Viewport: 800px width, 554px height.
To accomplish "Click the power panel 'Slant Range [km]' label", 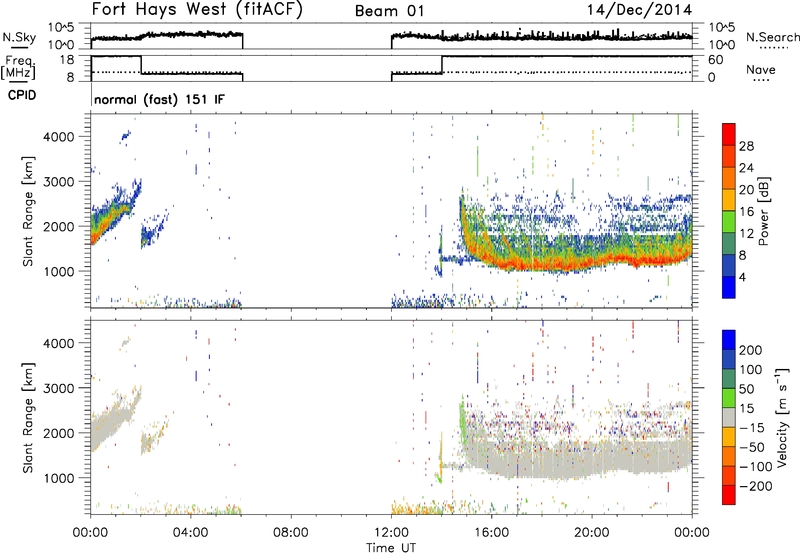I will [x=28, y=211].
